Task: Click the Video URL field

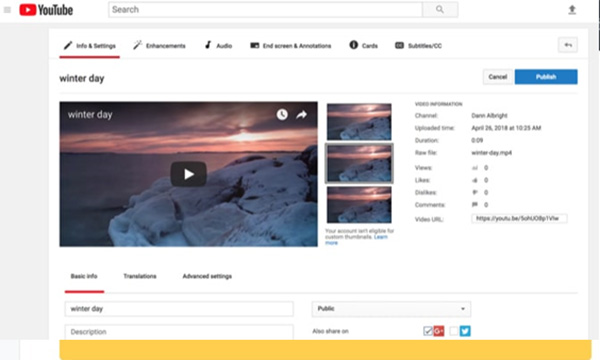Action: [519, 218]
